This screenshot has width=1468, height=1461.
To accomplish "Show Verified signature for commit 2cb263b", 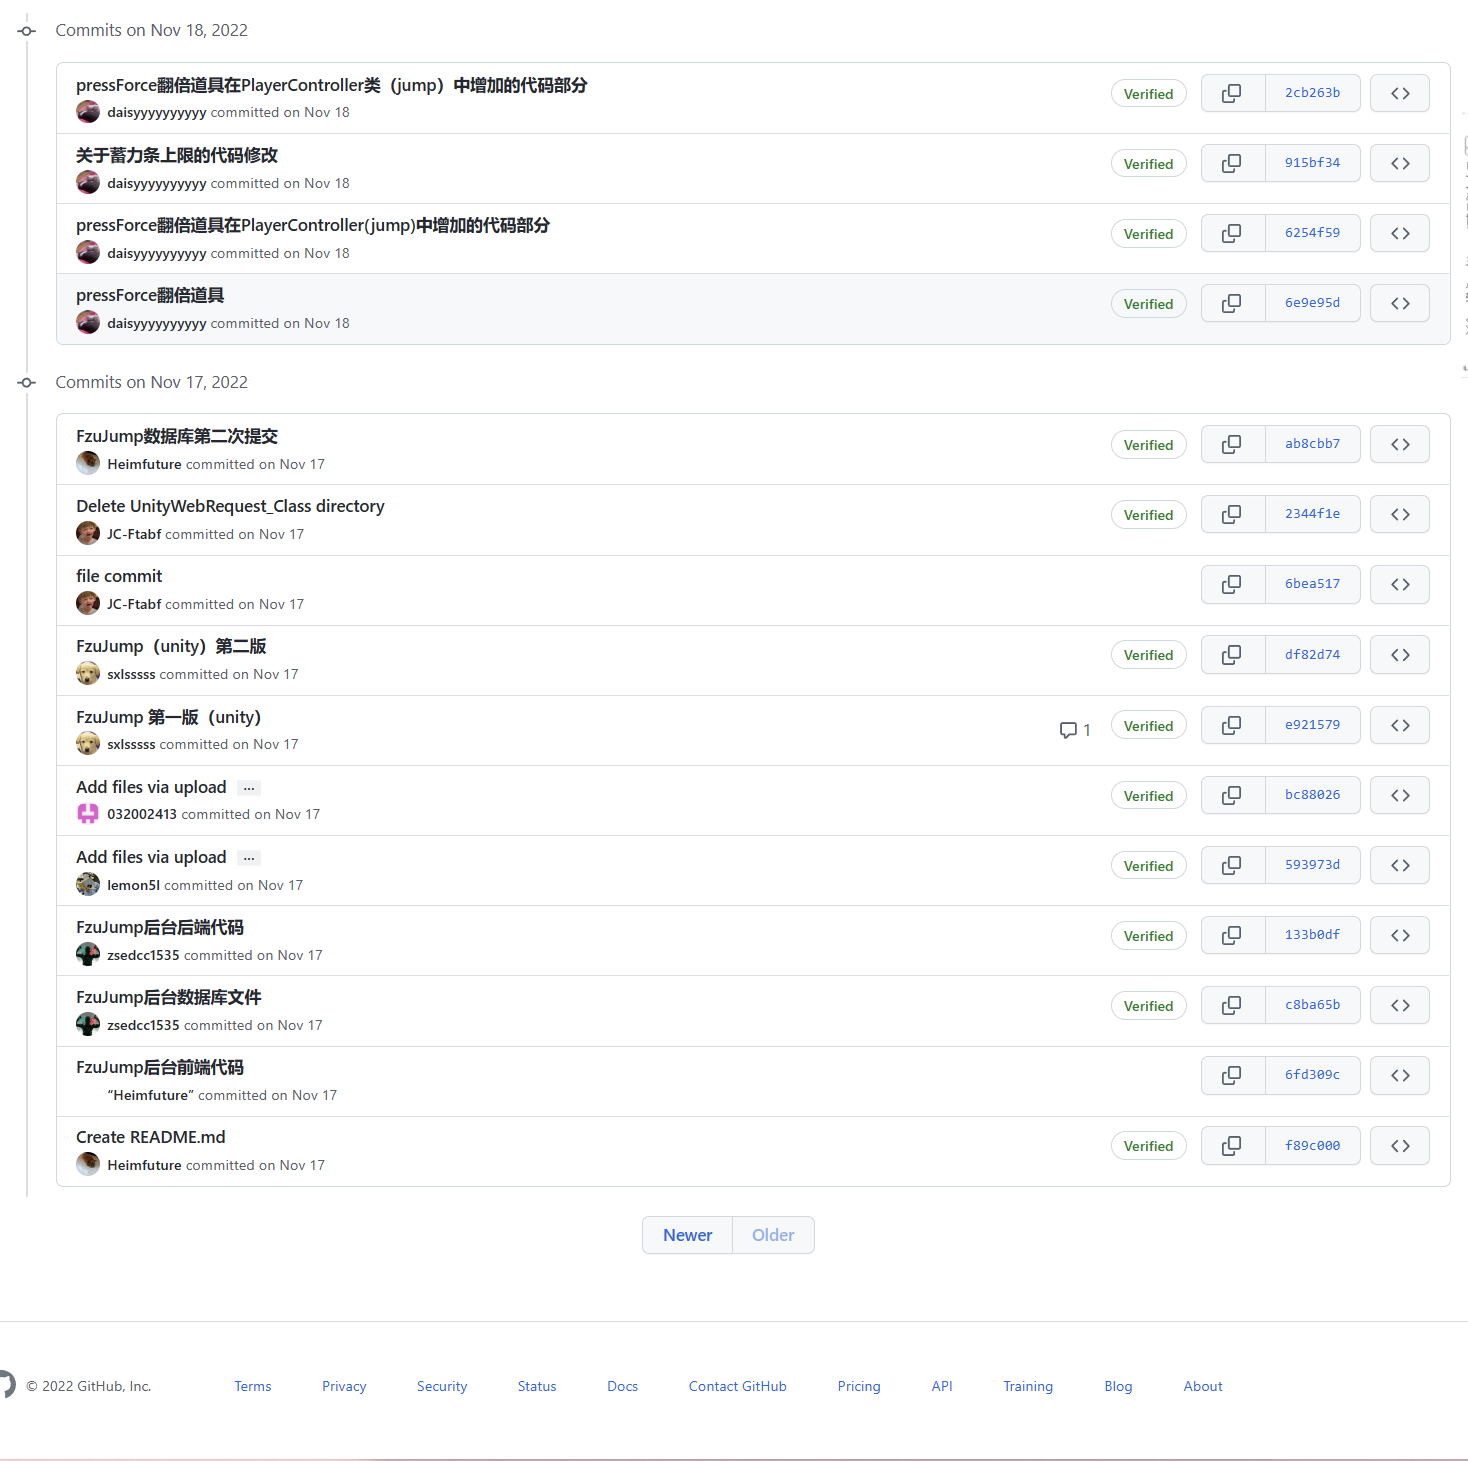I will coord(1149,94).
